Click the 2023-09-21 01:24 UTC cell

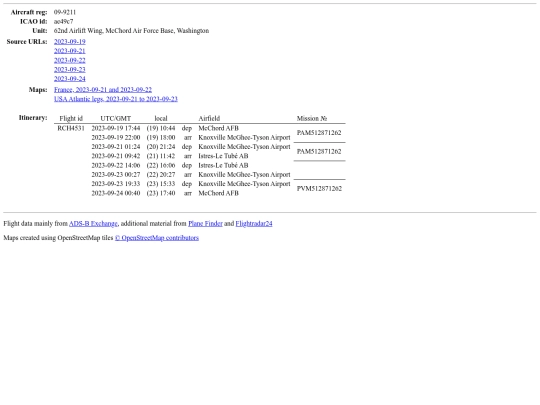point(116,147)
